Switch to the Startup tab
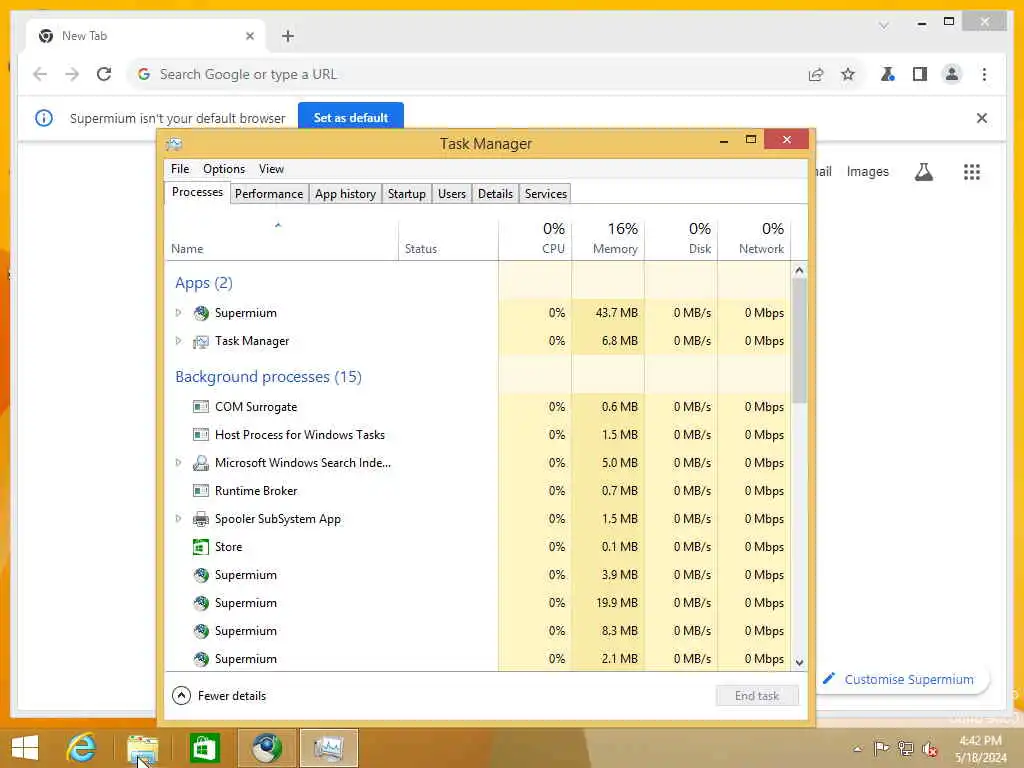The height and width of the screenshot is (768, 1024). coord(406,194)
